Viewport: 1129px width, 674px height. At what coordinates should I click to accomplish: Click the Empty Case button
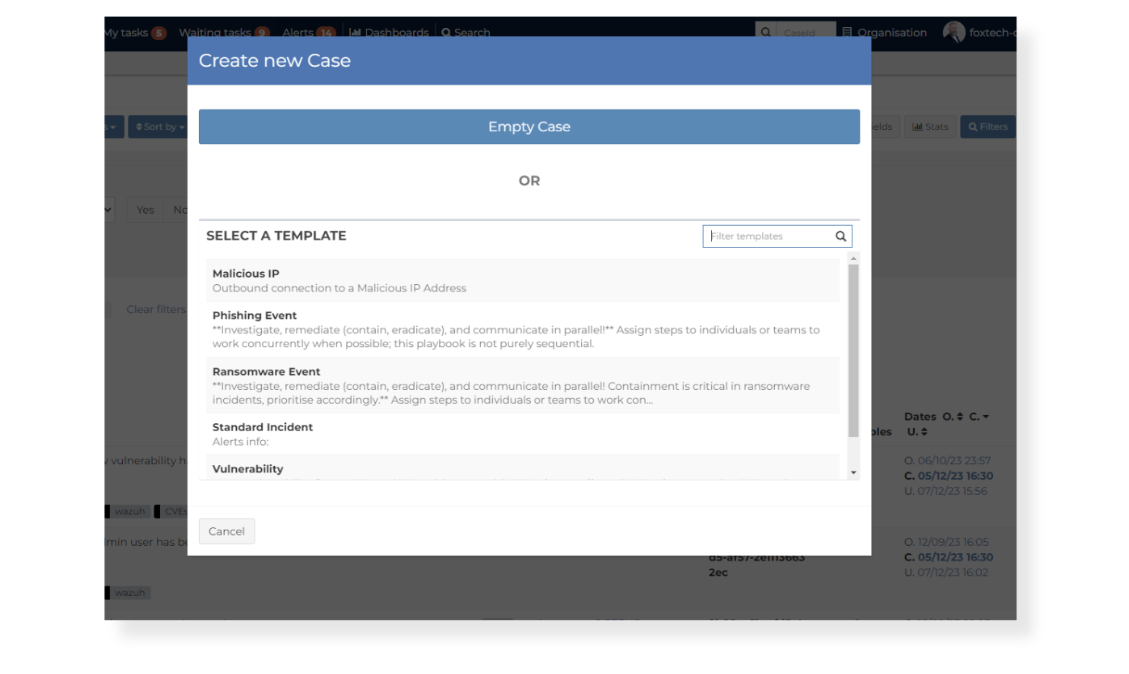coord(529,127)
